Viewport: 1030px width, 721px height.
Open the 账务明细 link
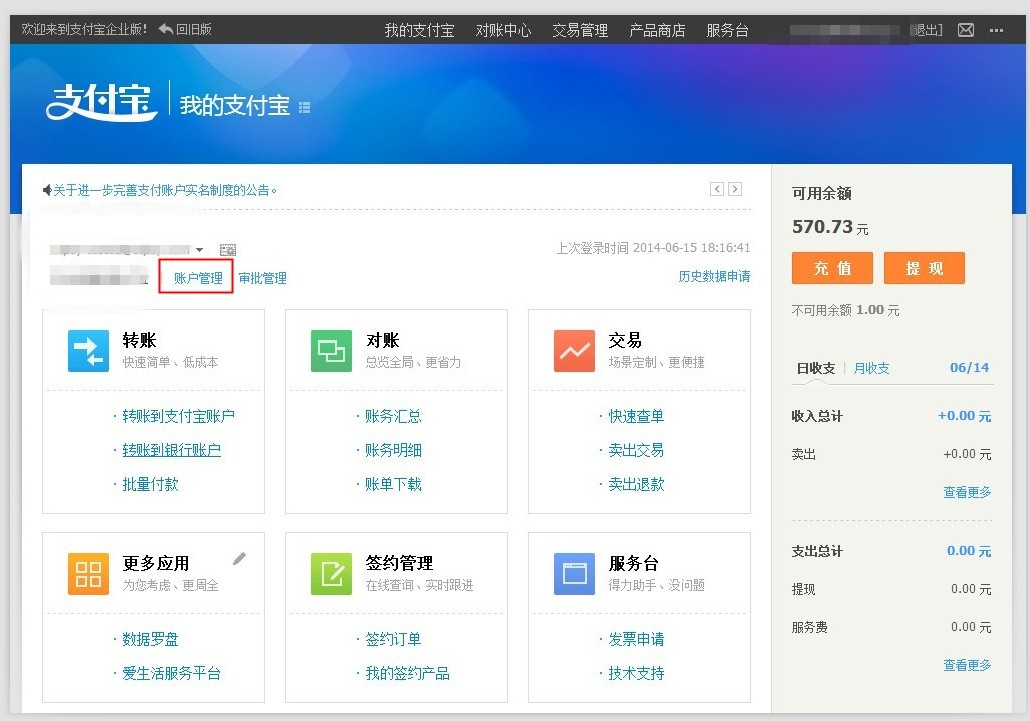click(393, 450)
